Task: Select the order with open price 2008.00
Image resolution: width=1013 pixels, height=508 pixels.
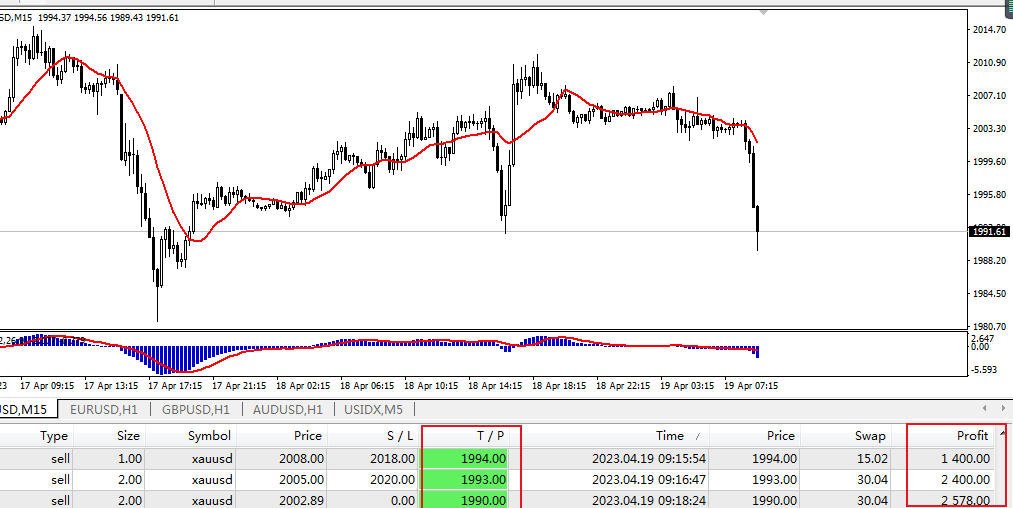Action: (x=506, y=459)
